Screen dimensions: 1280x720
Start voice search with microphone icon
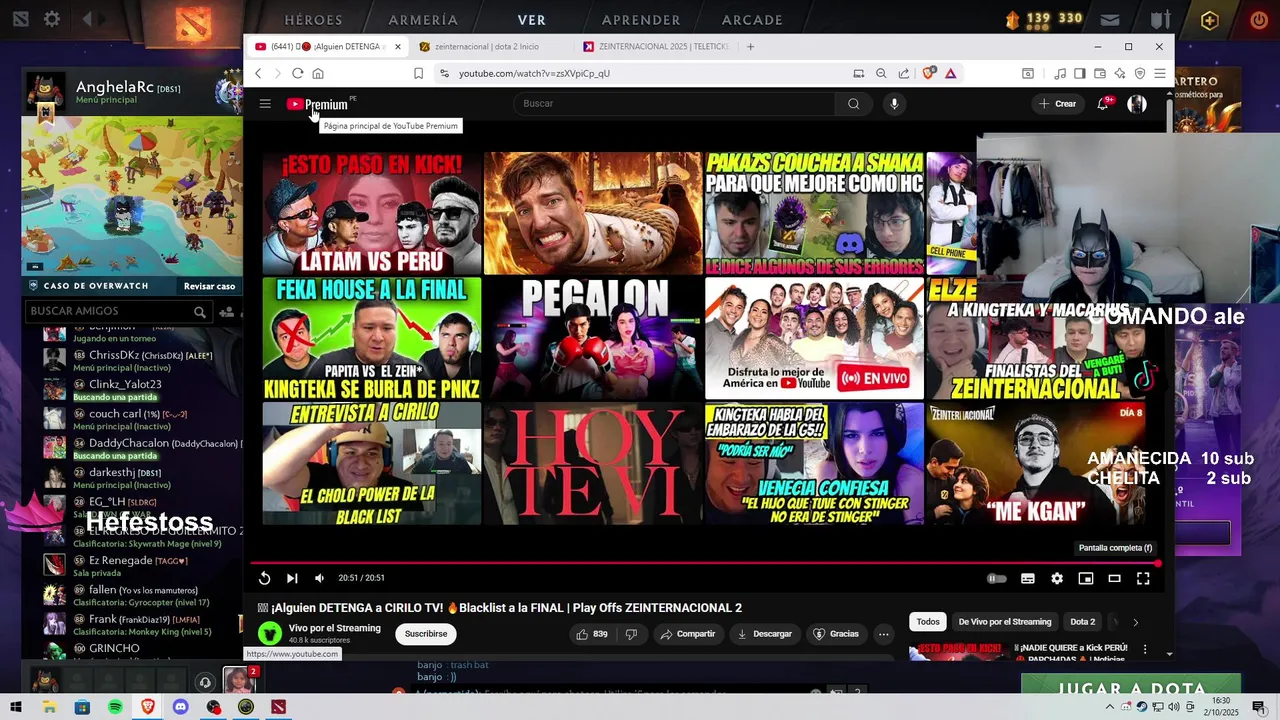(x=894, y=104)
